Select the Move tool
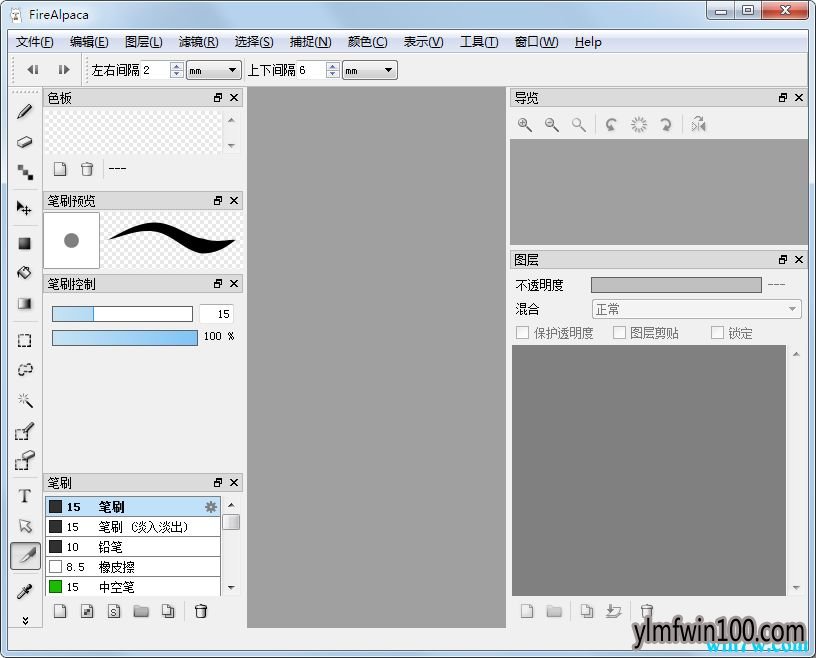This screenshot has width=816, height=658. tap(24, 208)
